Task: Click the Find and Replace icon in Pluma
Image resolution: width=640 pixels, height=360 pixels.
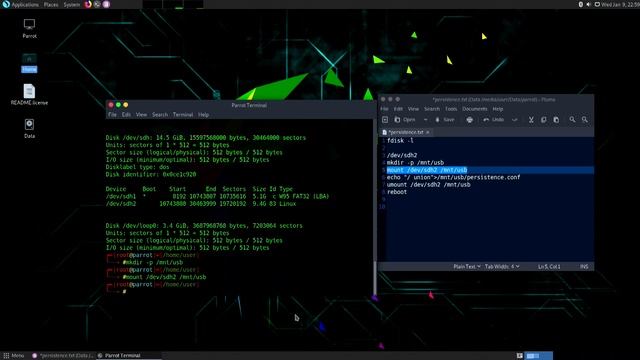Action: pyautogui.click(x=585, y=120)
